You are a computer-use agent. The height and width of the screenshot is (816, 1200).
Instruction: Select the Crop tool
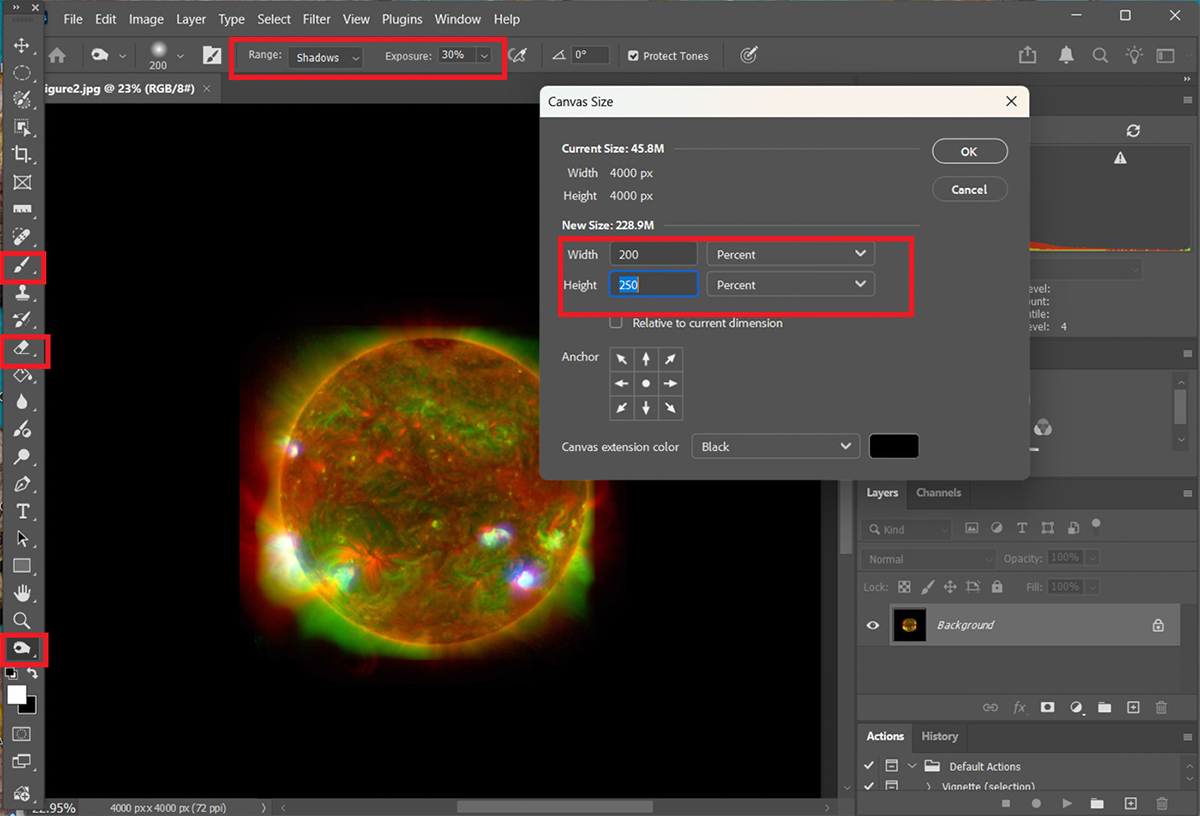click(x=22, y=154)
